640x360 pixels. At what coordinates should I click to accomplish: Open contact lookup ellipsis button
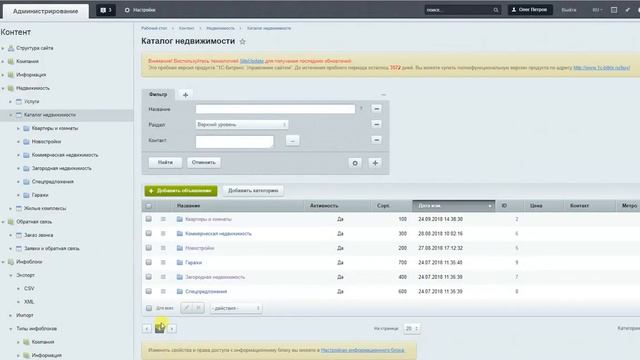point(292,141)
